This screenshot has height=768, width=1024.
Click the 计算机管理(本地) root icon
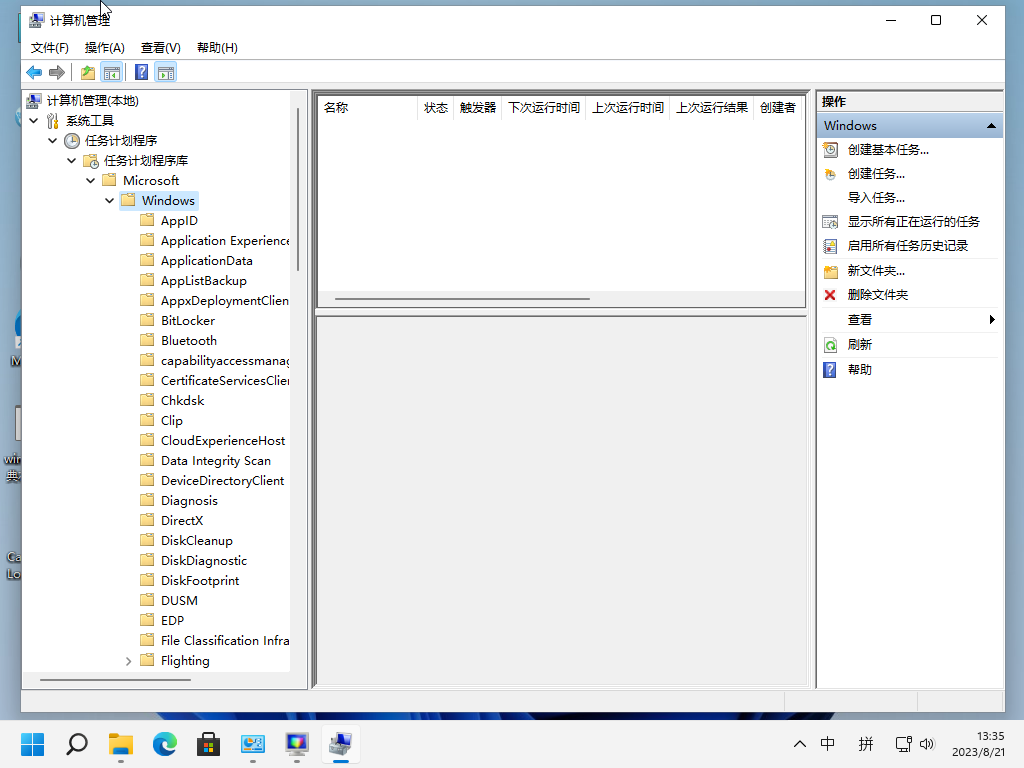tap(34, 101)
